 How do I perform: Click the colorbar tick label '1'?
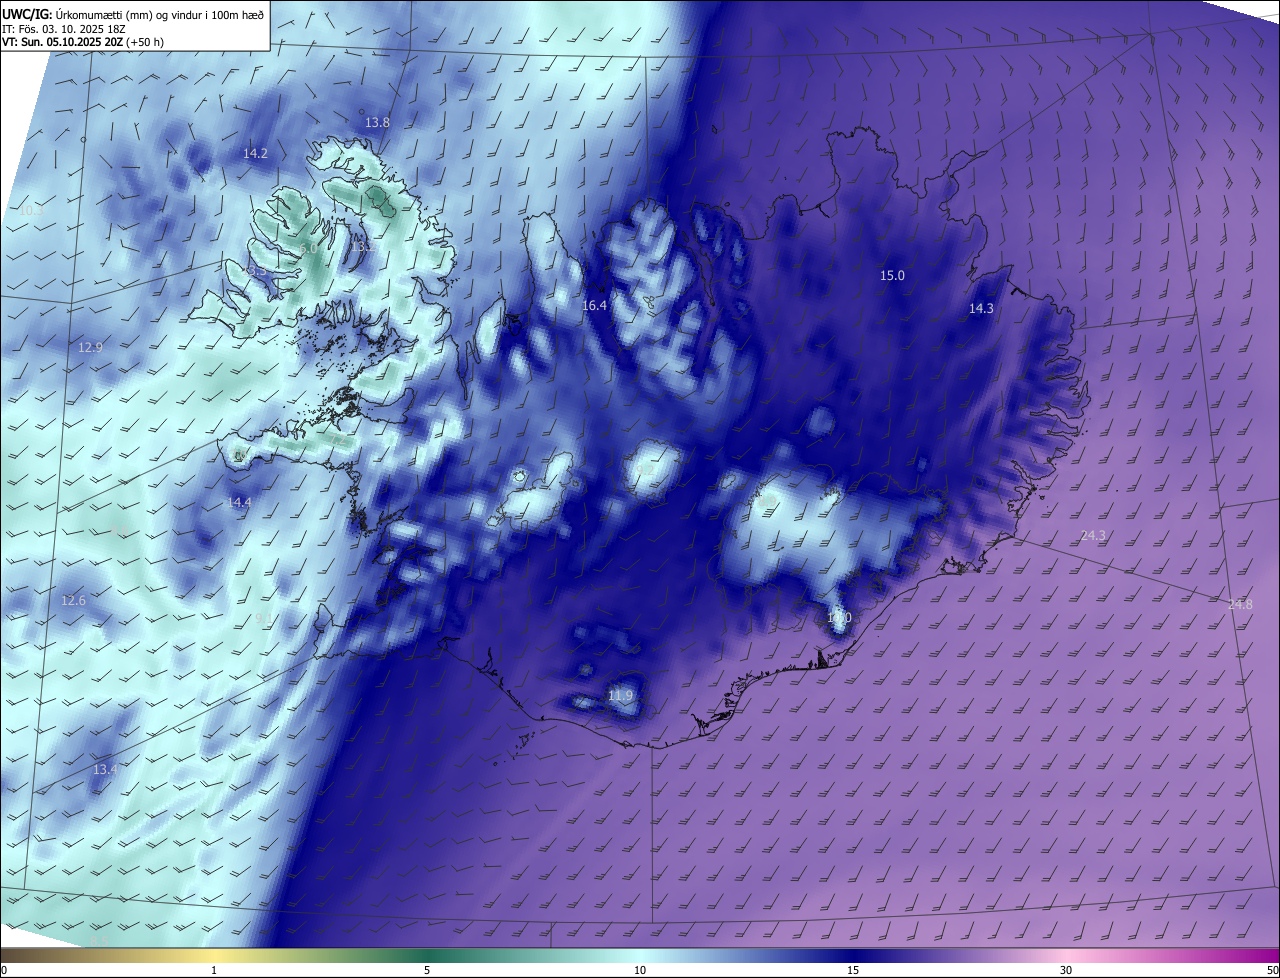214,970
